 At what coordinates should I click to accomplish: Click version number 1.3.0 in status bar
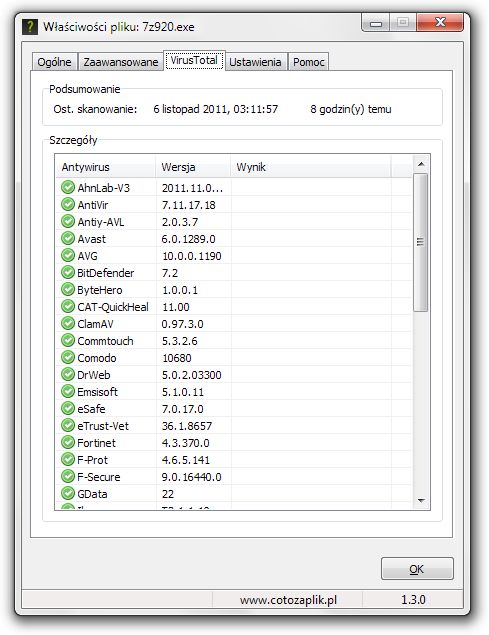[413, 599]
